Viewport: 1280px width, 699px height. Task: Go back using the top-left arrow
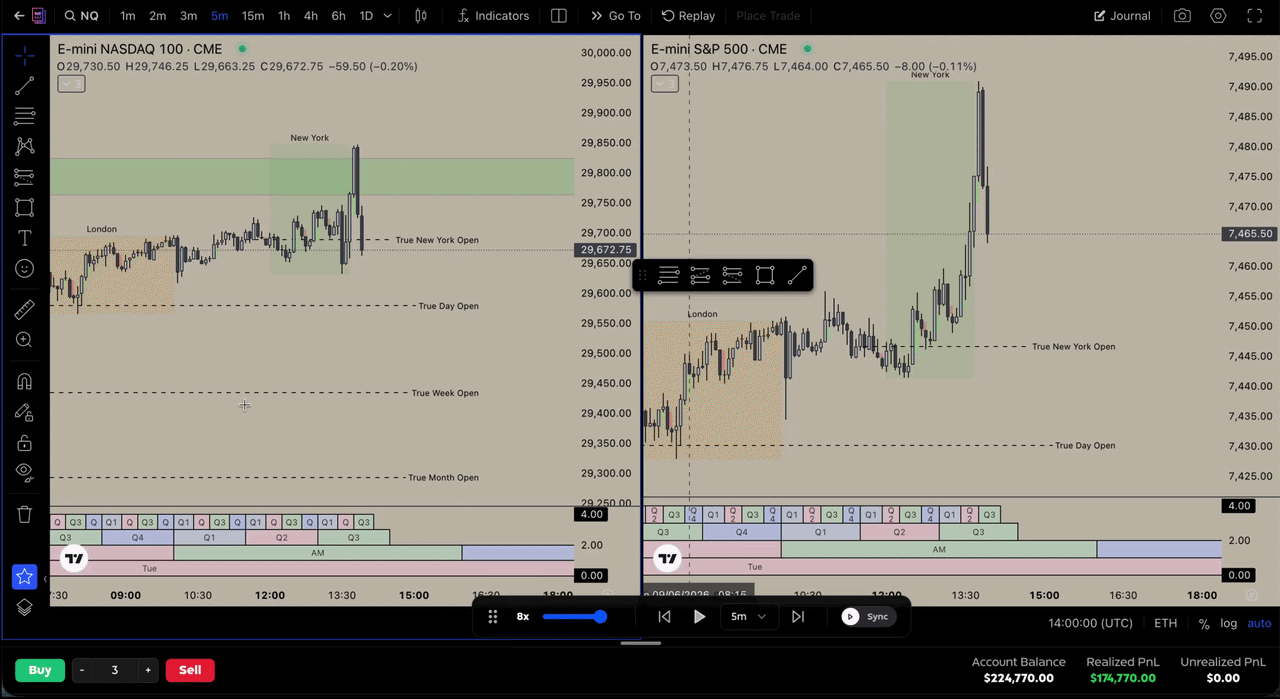click(19, 16)
